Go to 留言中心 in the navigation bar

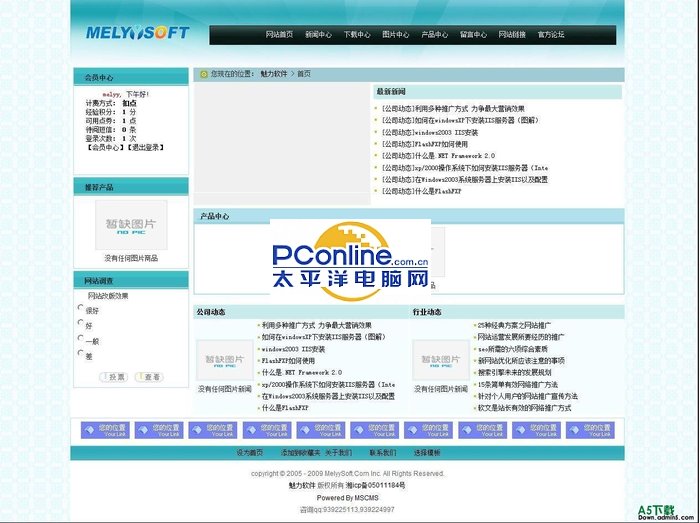[x=473, y=34]
